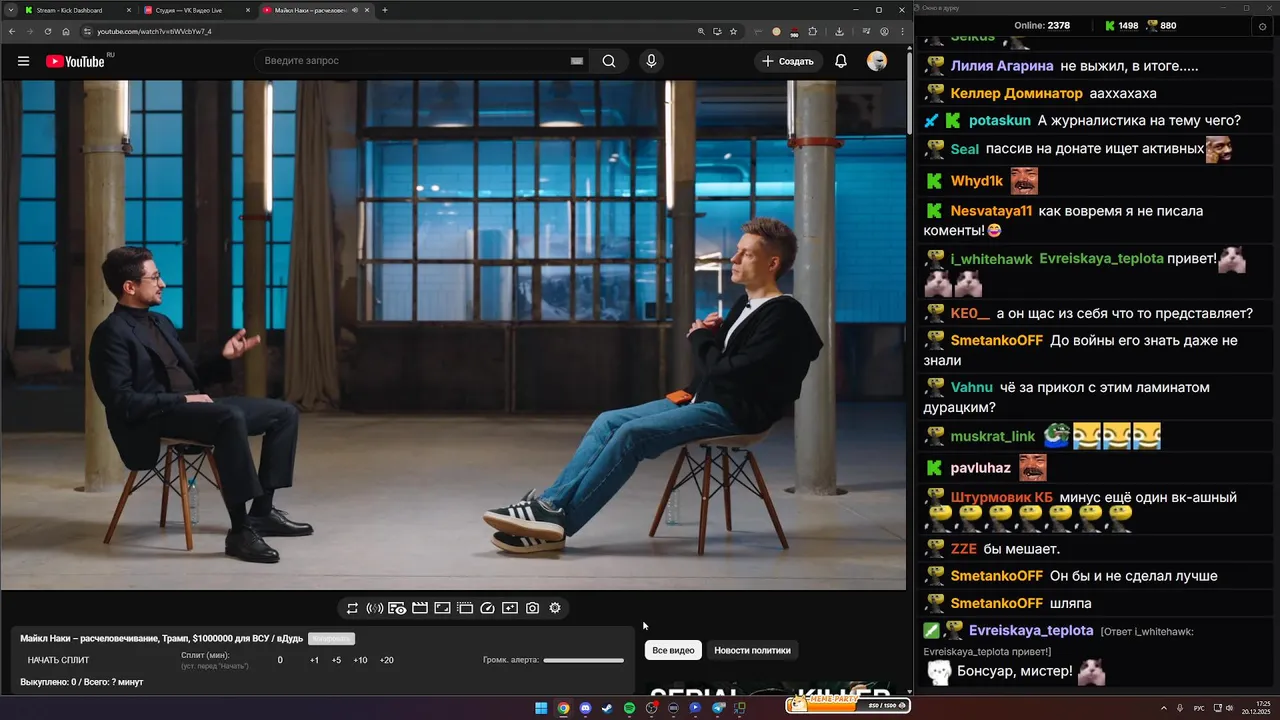1280x720 pixels.
Task: Switch the РУС keyboard language indicator
Action: [1199, 708]
